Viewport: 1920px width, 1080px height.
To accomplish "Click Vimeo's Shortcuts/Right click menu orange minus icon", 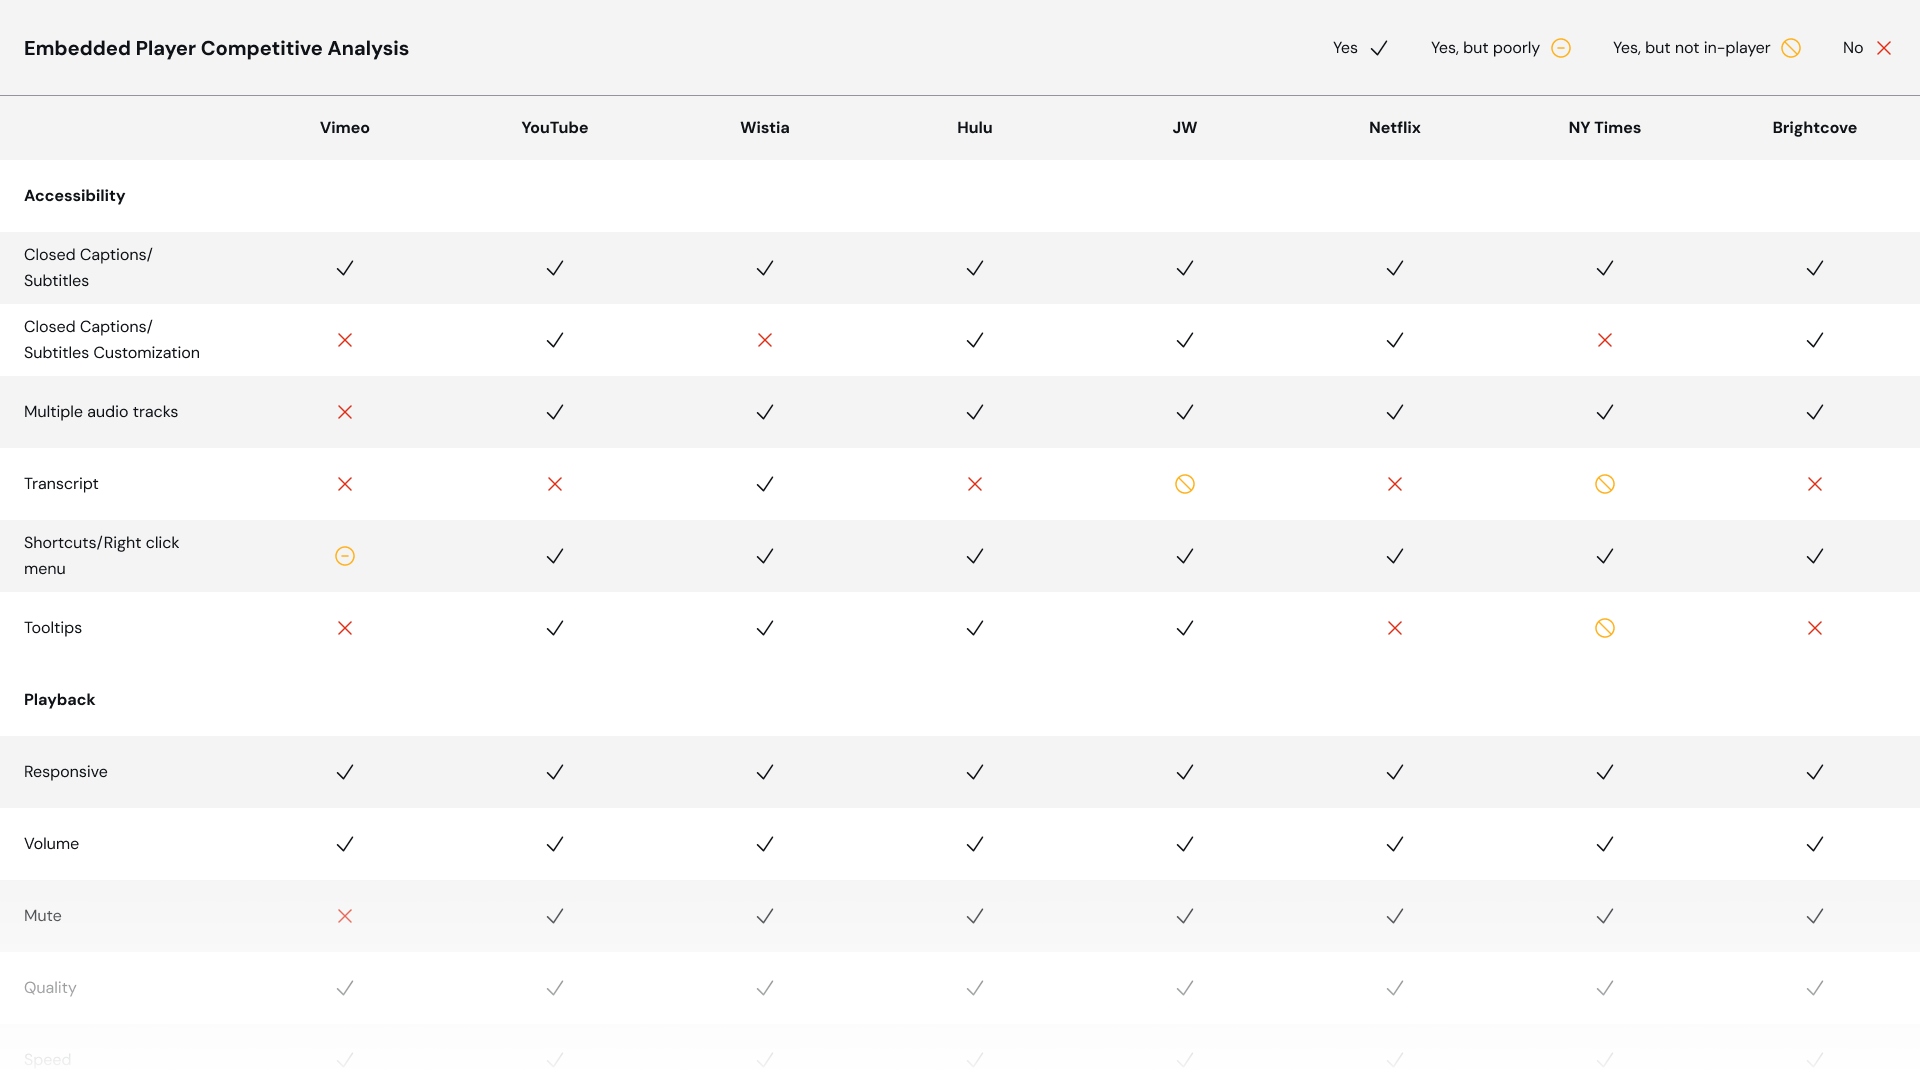I will 345,556.
